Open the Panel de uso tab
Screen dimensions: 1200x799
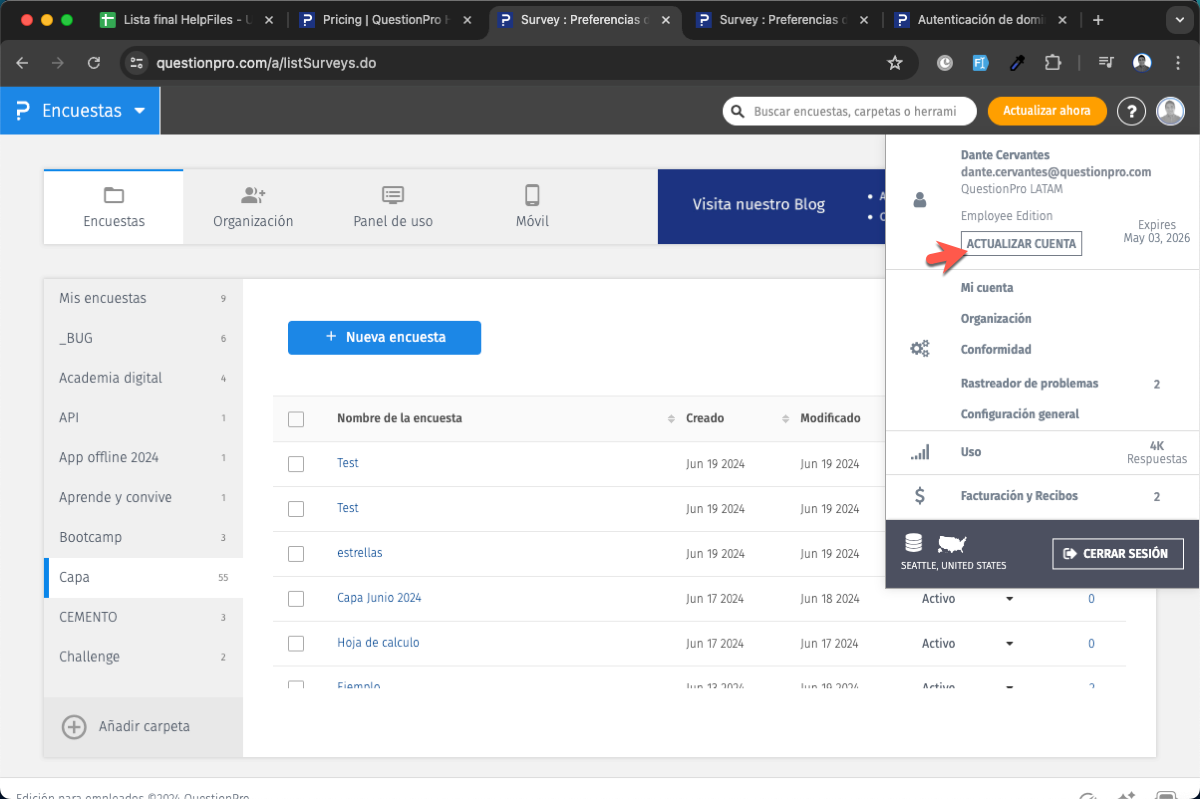pyautogui.click(x=393, y=207)
